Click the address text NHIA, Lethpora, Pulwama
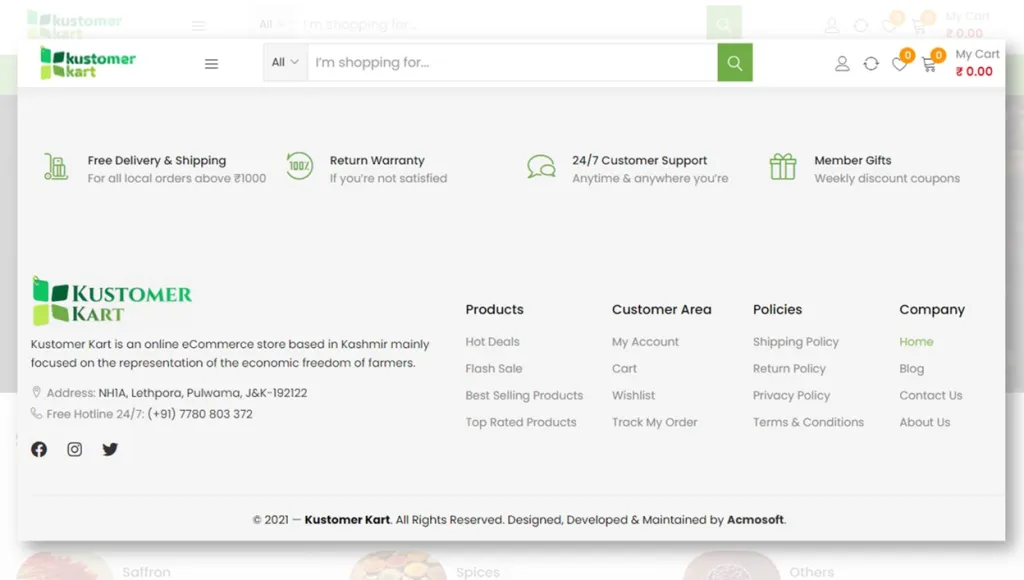The width and height of the screenshot is (1024, 580). pos(202,393)
